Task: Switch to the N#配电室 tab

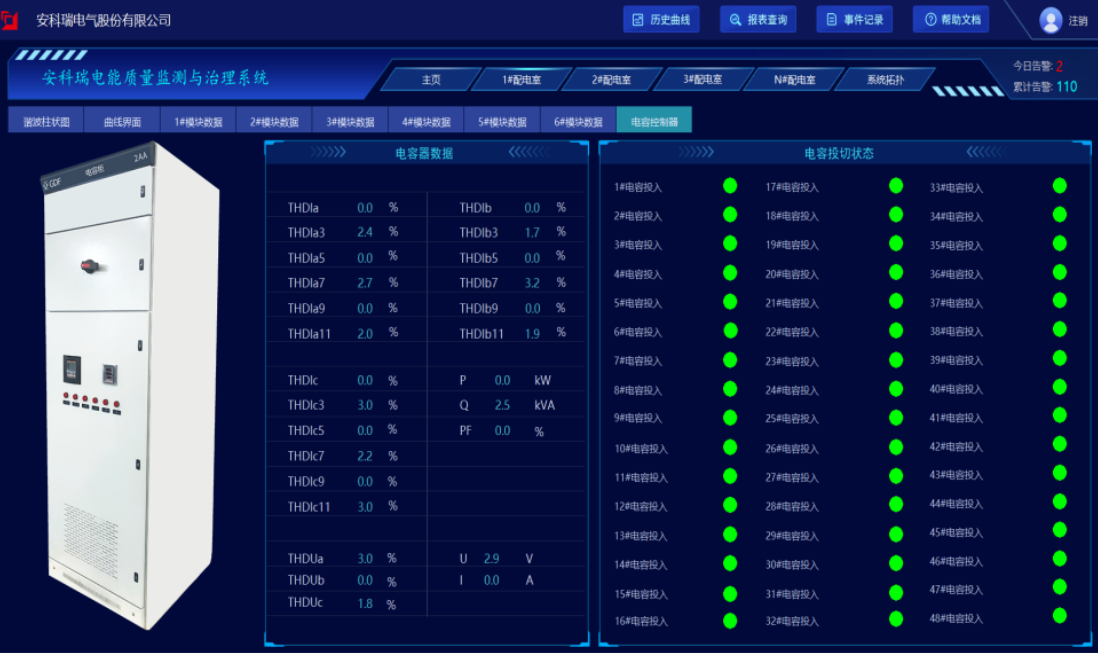Action: point(794,80)
